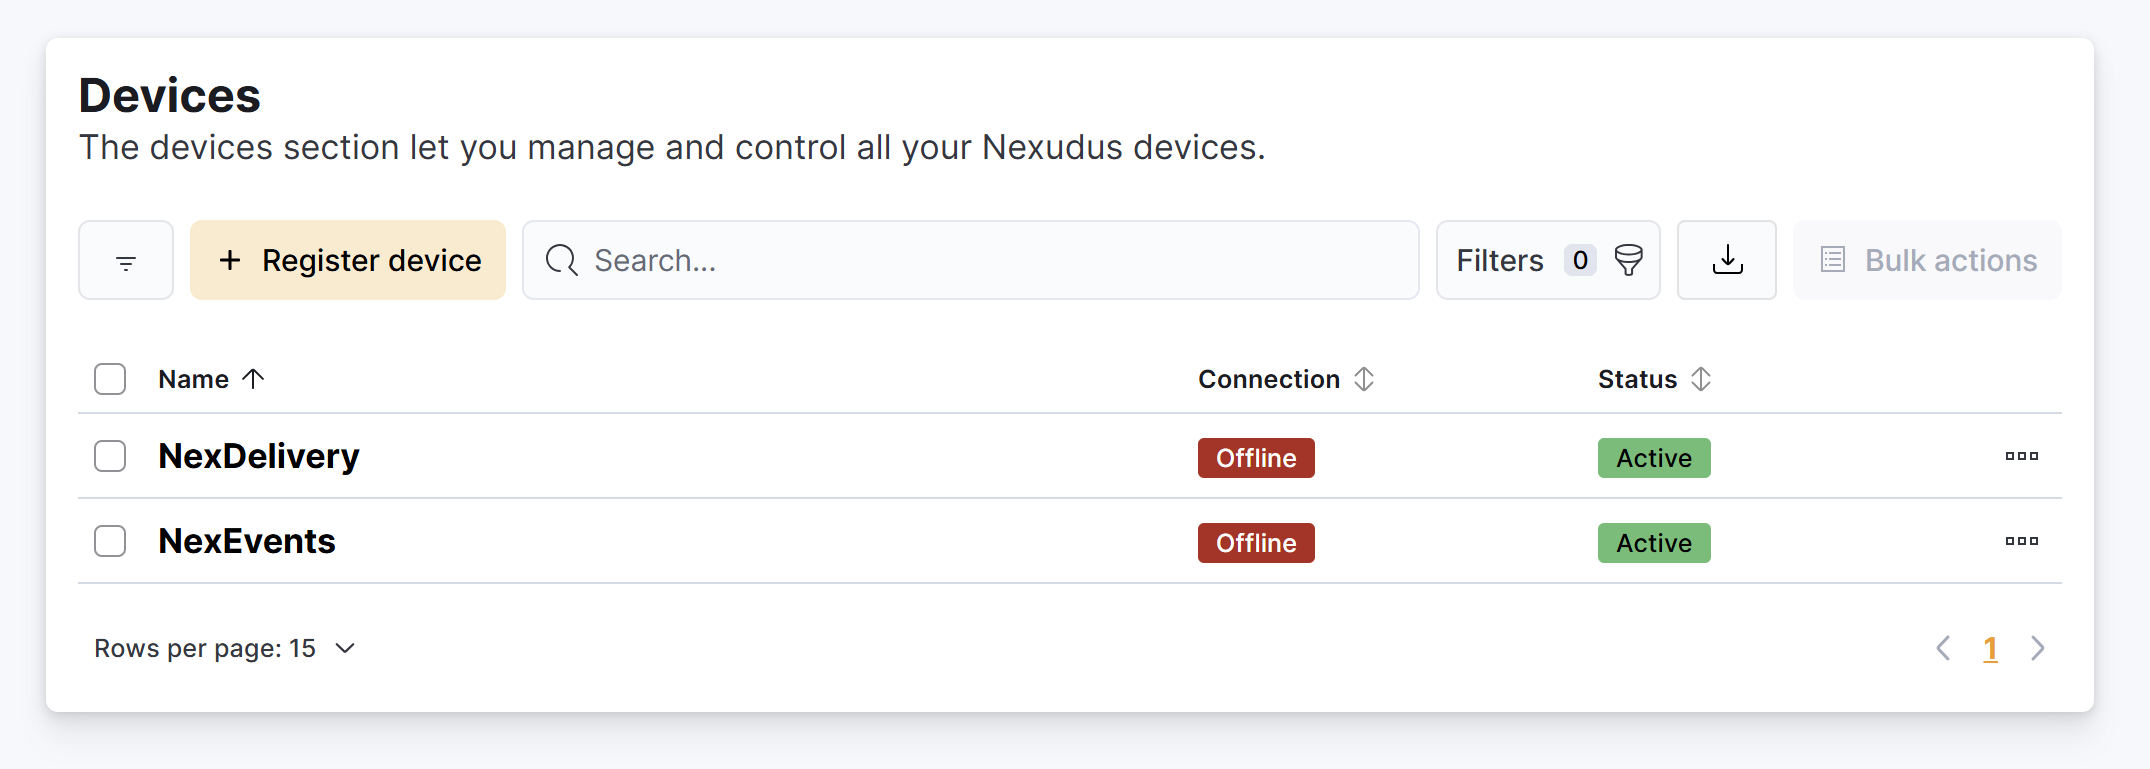The height and width of the screenshot is (769, 2150).
Task: Check the NexEvents row checkbox
Action: click(110, 541)
